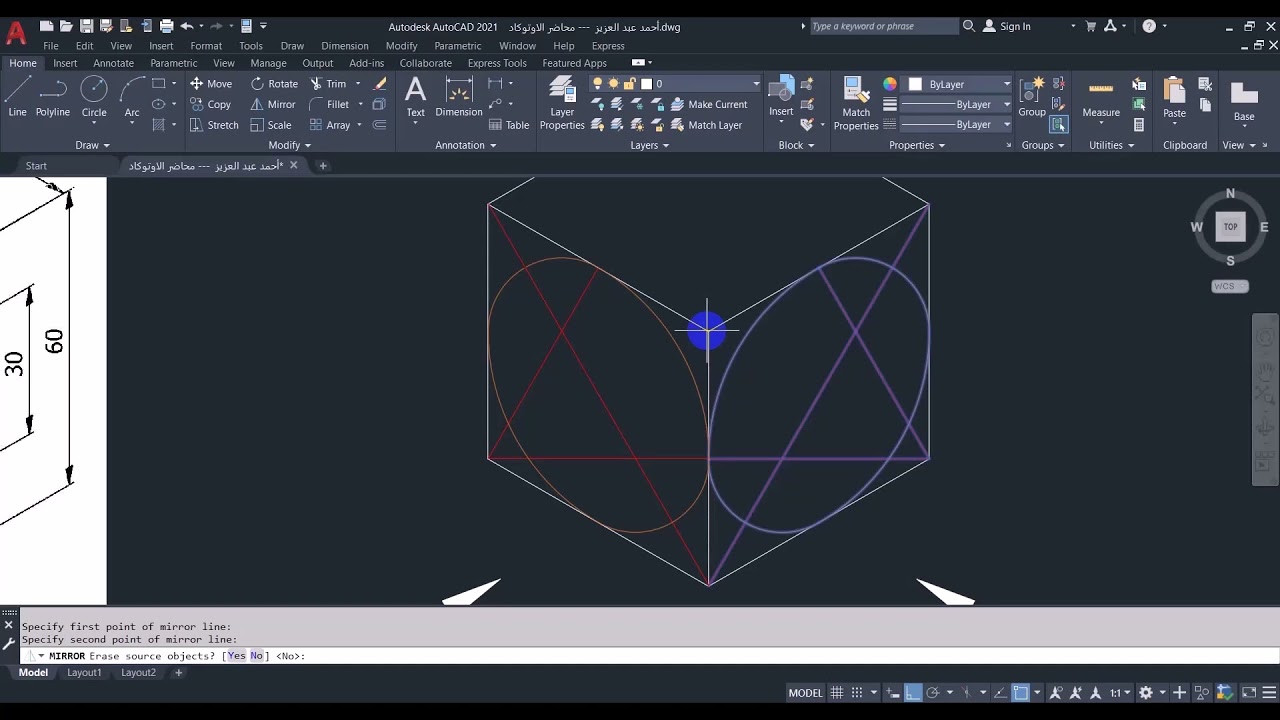
Task: Insert a Table
Action: pos(509,125)
